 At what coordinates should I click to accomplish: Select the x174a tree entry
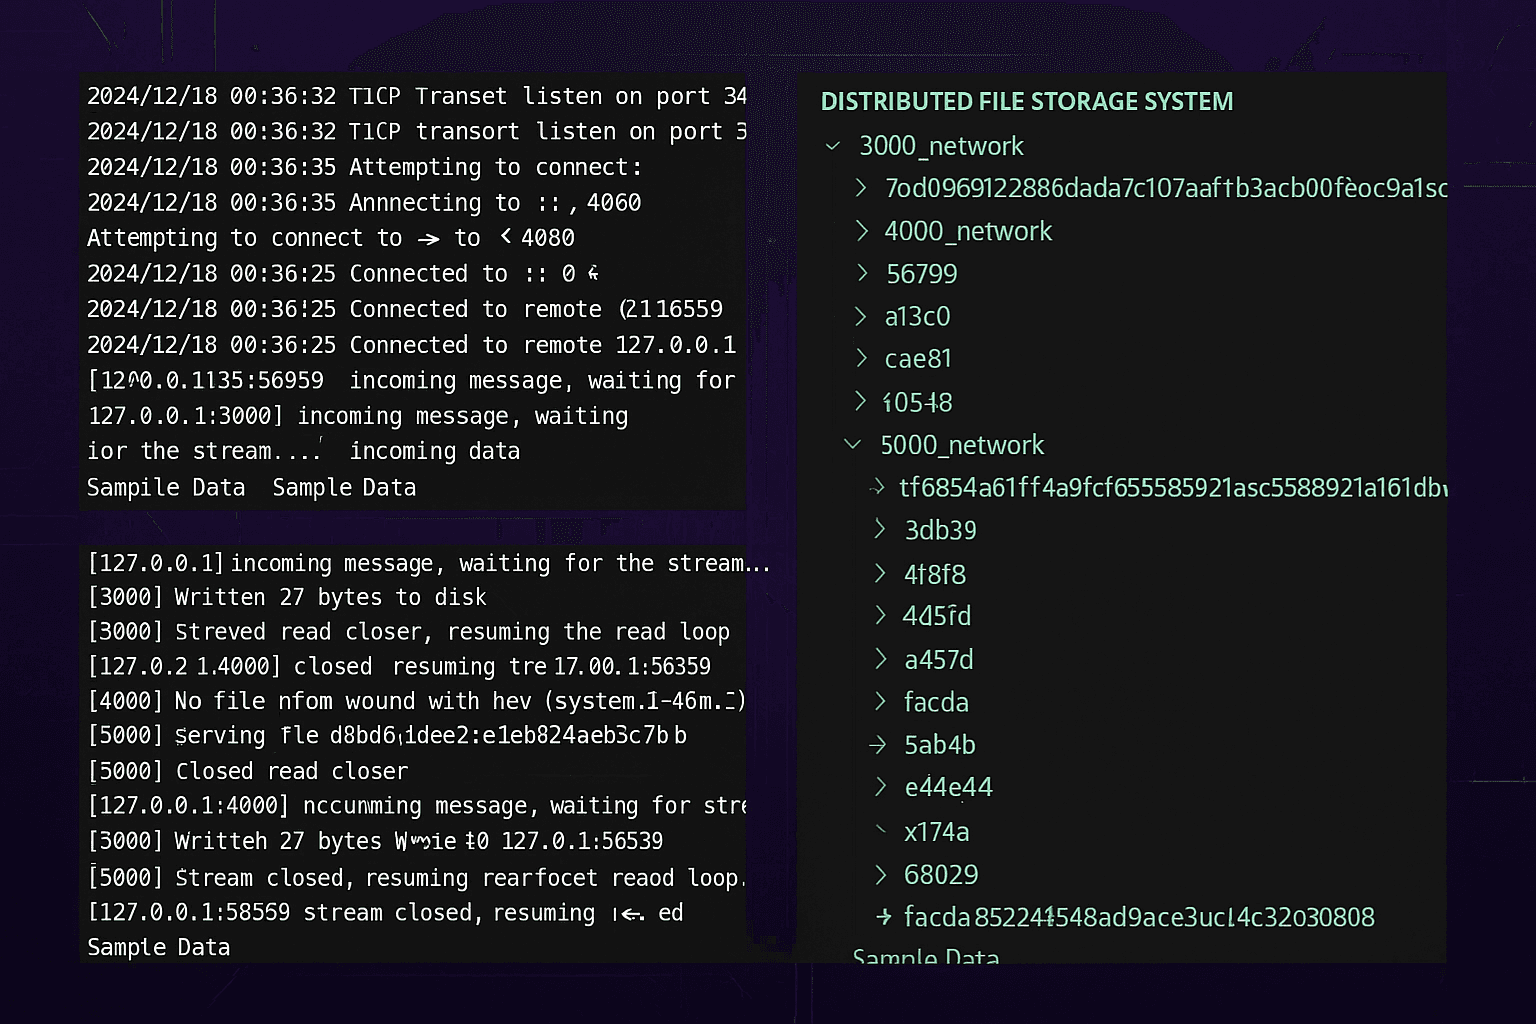click(x=937, y=832)
